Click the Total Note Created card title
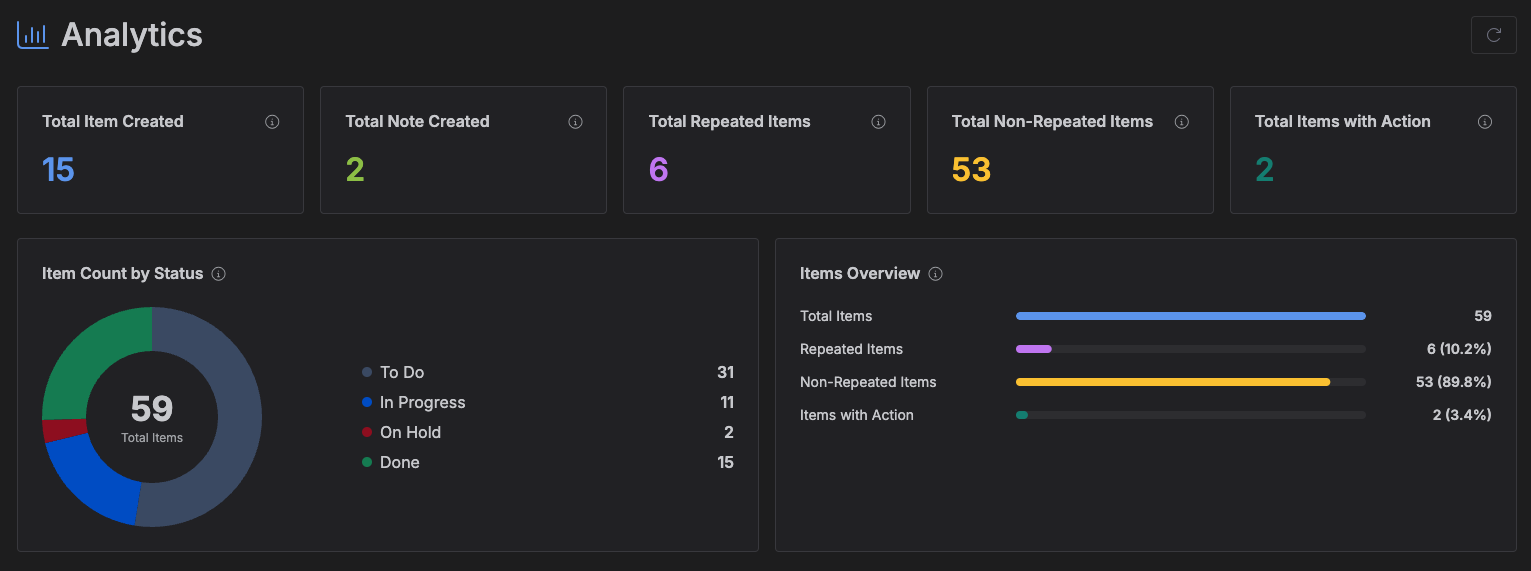 (417, 122)
